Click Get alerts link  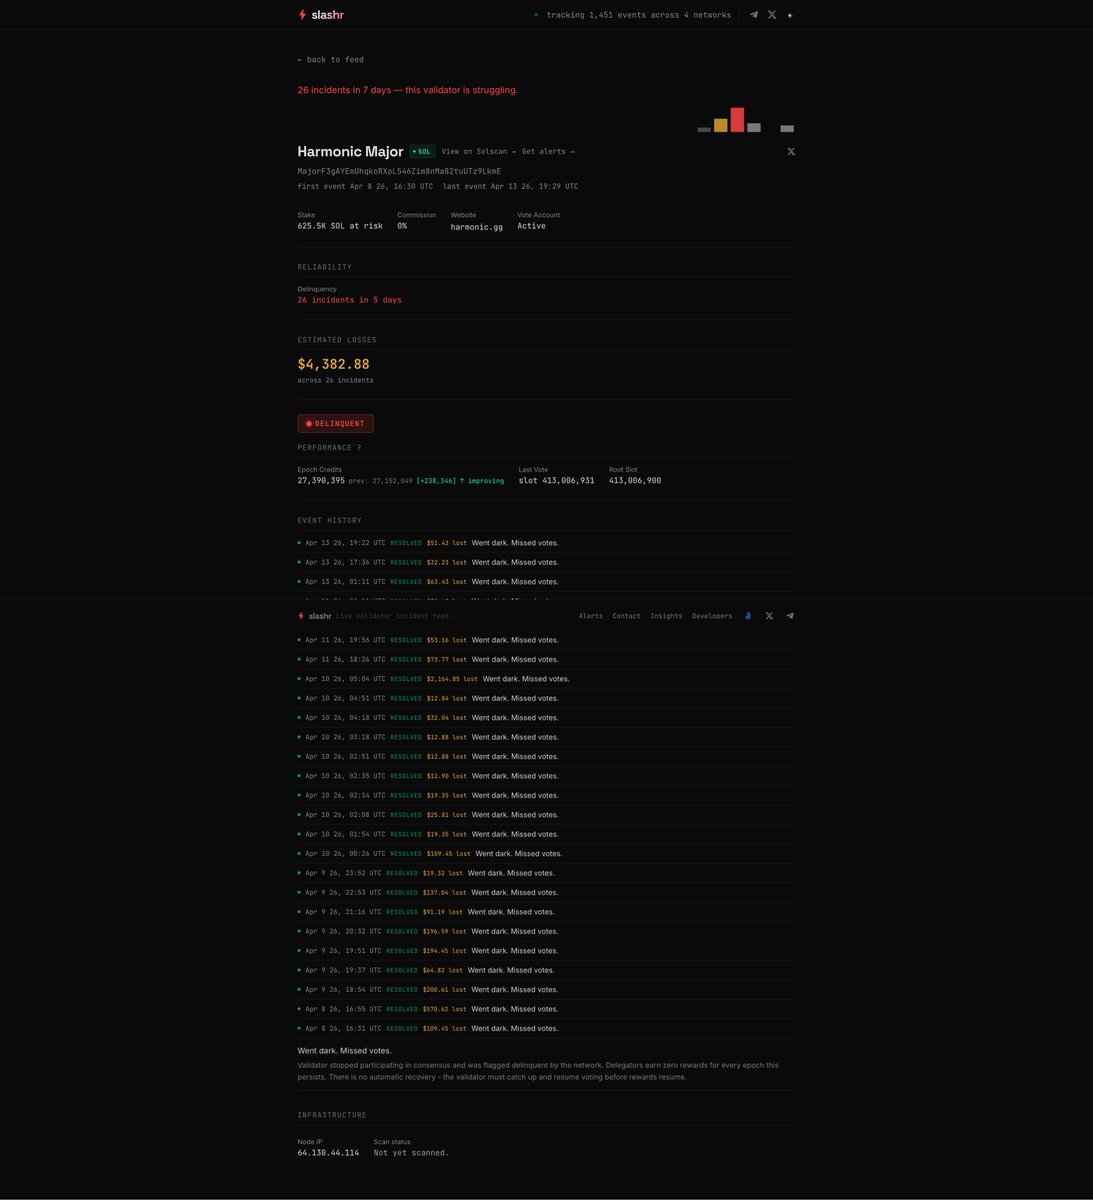(548, 152)
